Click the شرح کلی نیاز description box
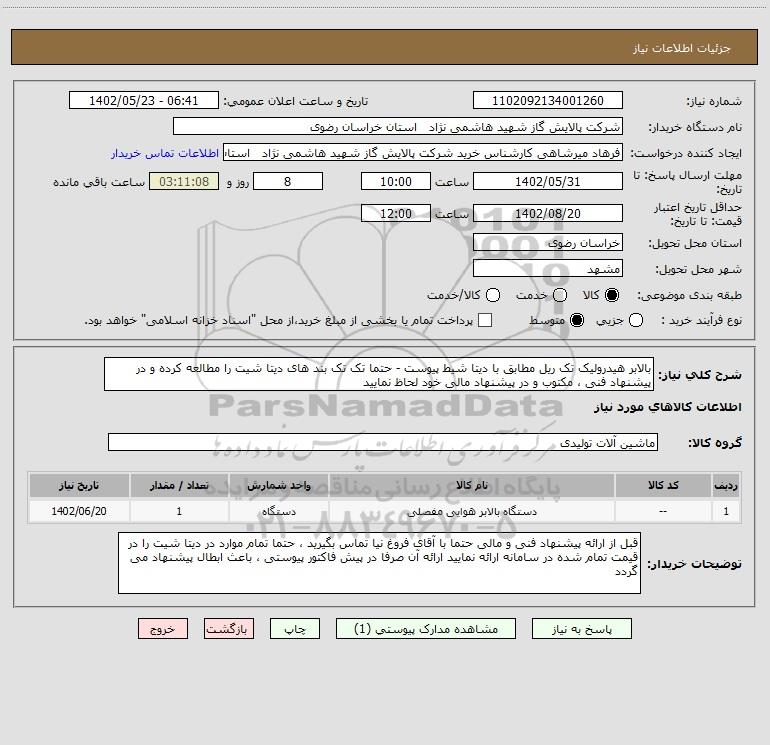This screenshot has height=745, width=770. point(379,374)
